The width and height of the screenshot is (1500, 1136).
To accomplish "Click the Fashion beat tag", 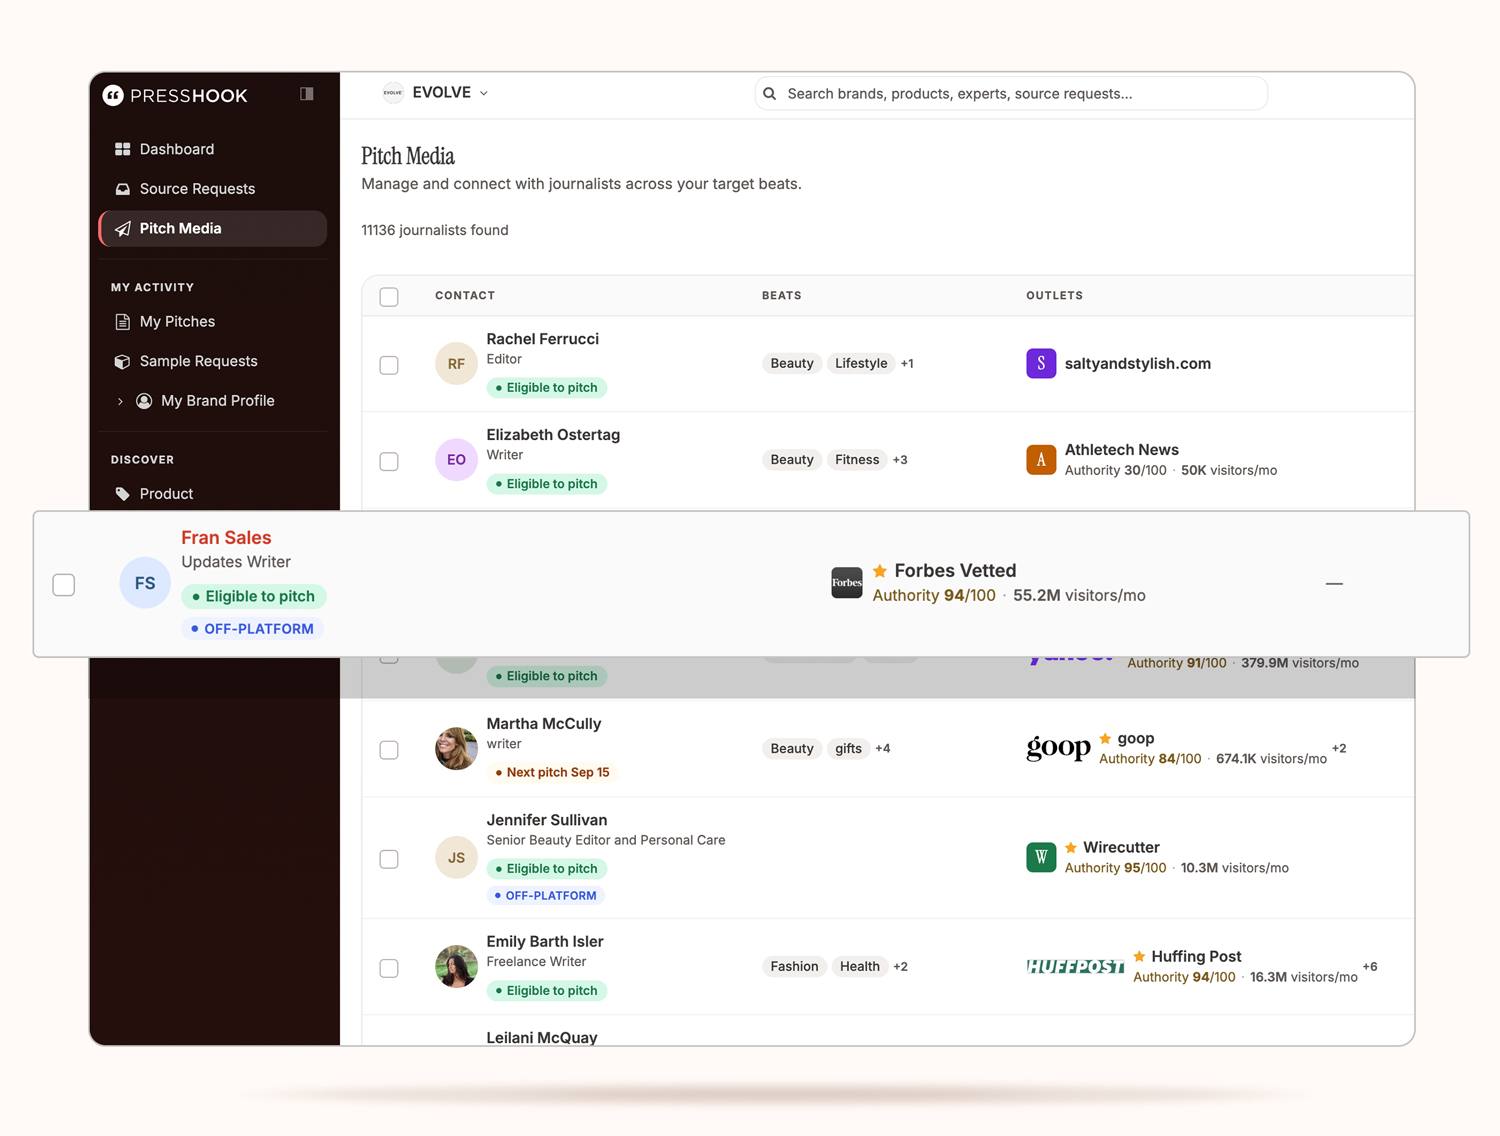I will pyautogui.click(x=795, y=966).
